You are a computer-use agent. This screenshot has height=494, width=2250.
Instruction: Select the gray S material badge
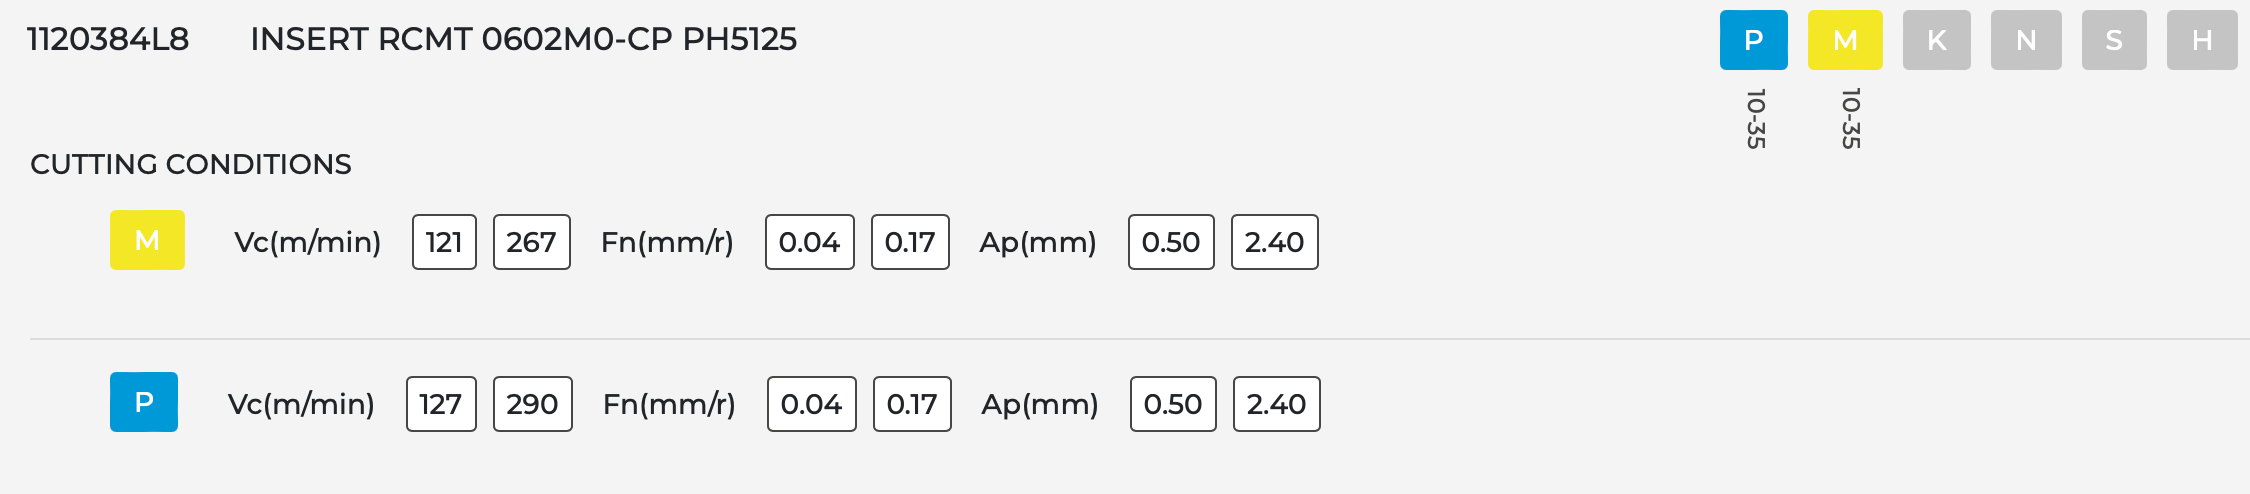coord(2114,40)
